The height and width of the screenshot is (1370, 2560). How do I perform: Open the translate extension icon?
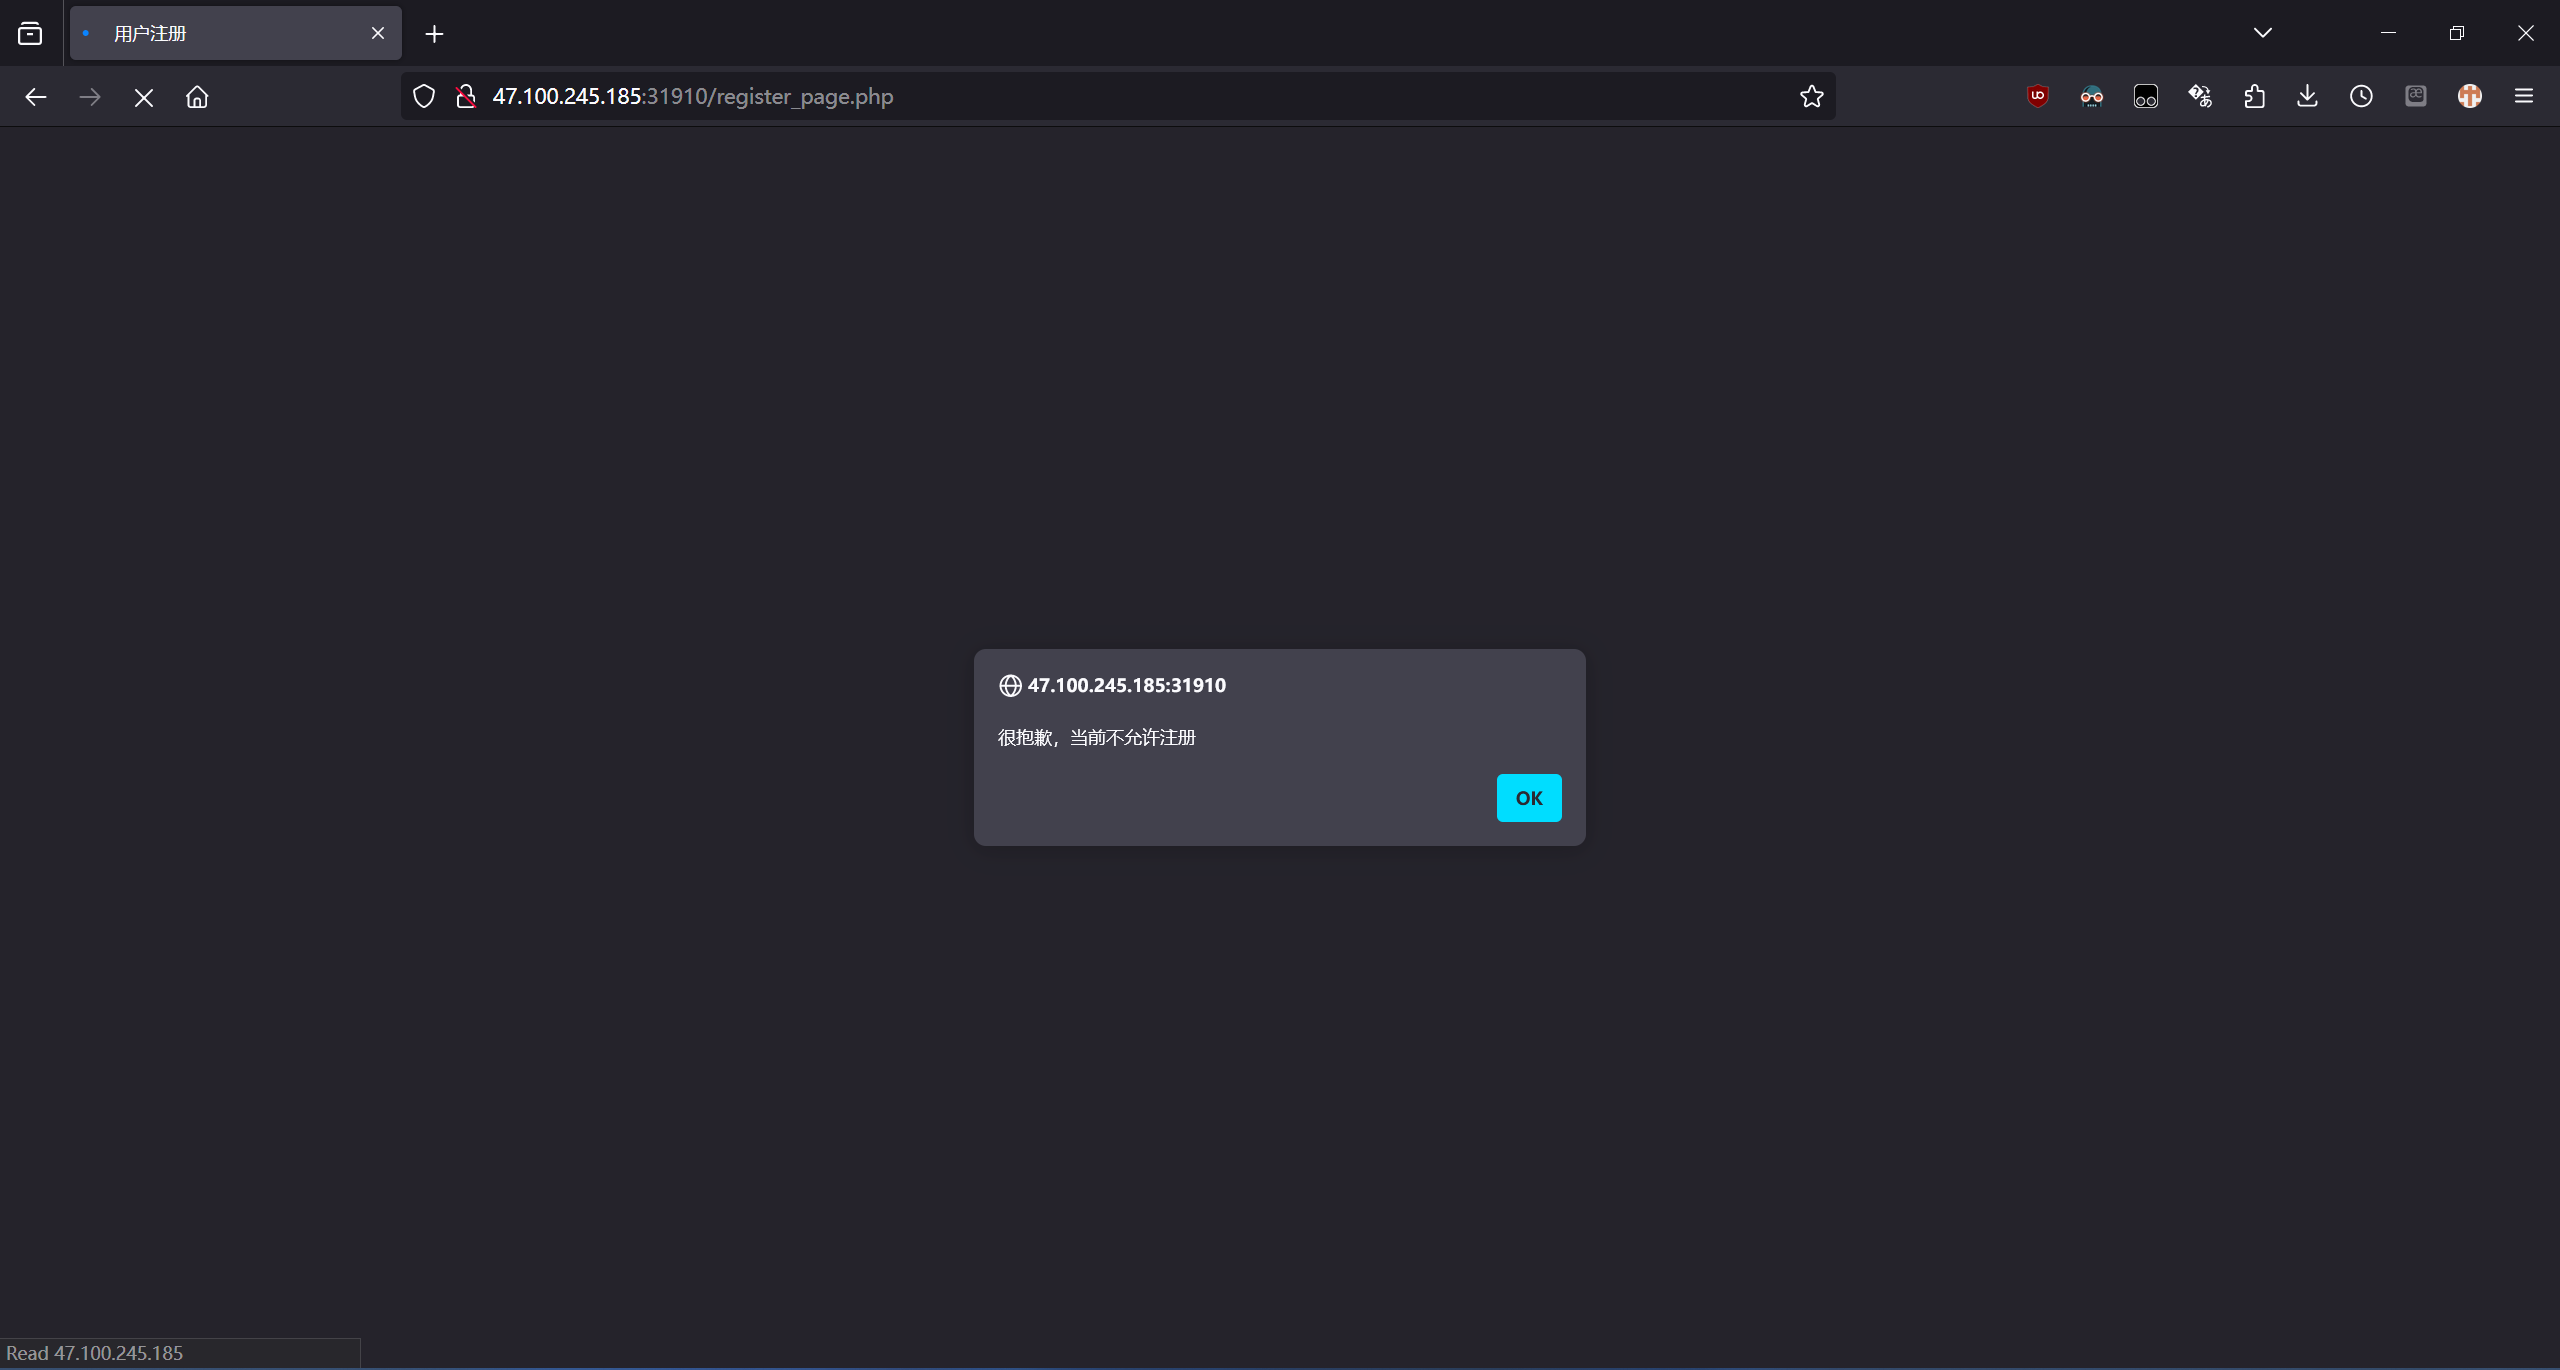[x=2199, y=96]
